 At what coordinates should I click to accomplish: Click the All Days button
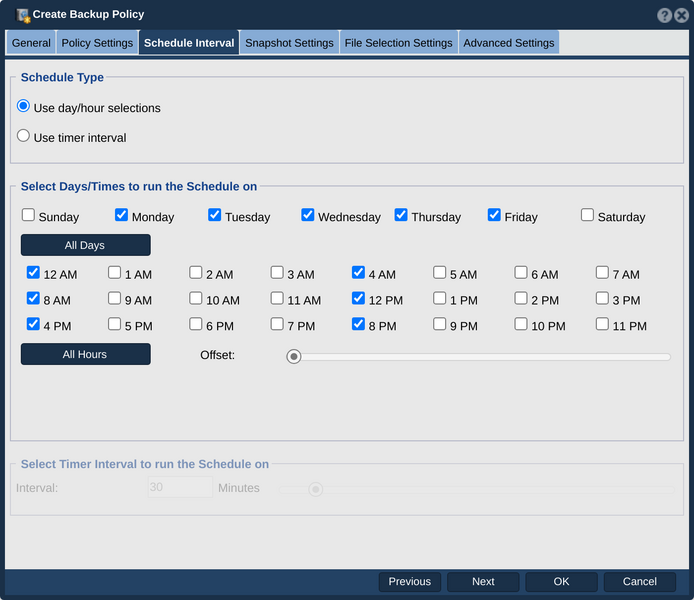click(85, 245)
